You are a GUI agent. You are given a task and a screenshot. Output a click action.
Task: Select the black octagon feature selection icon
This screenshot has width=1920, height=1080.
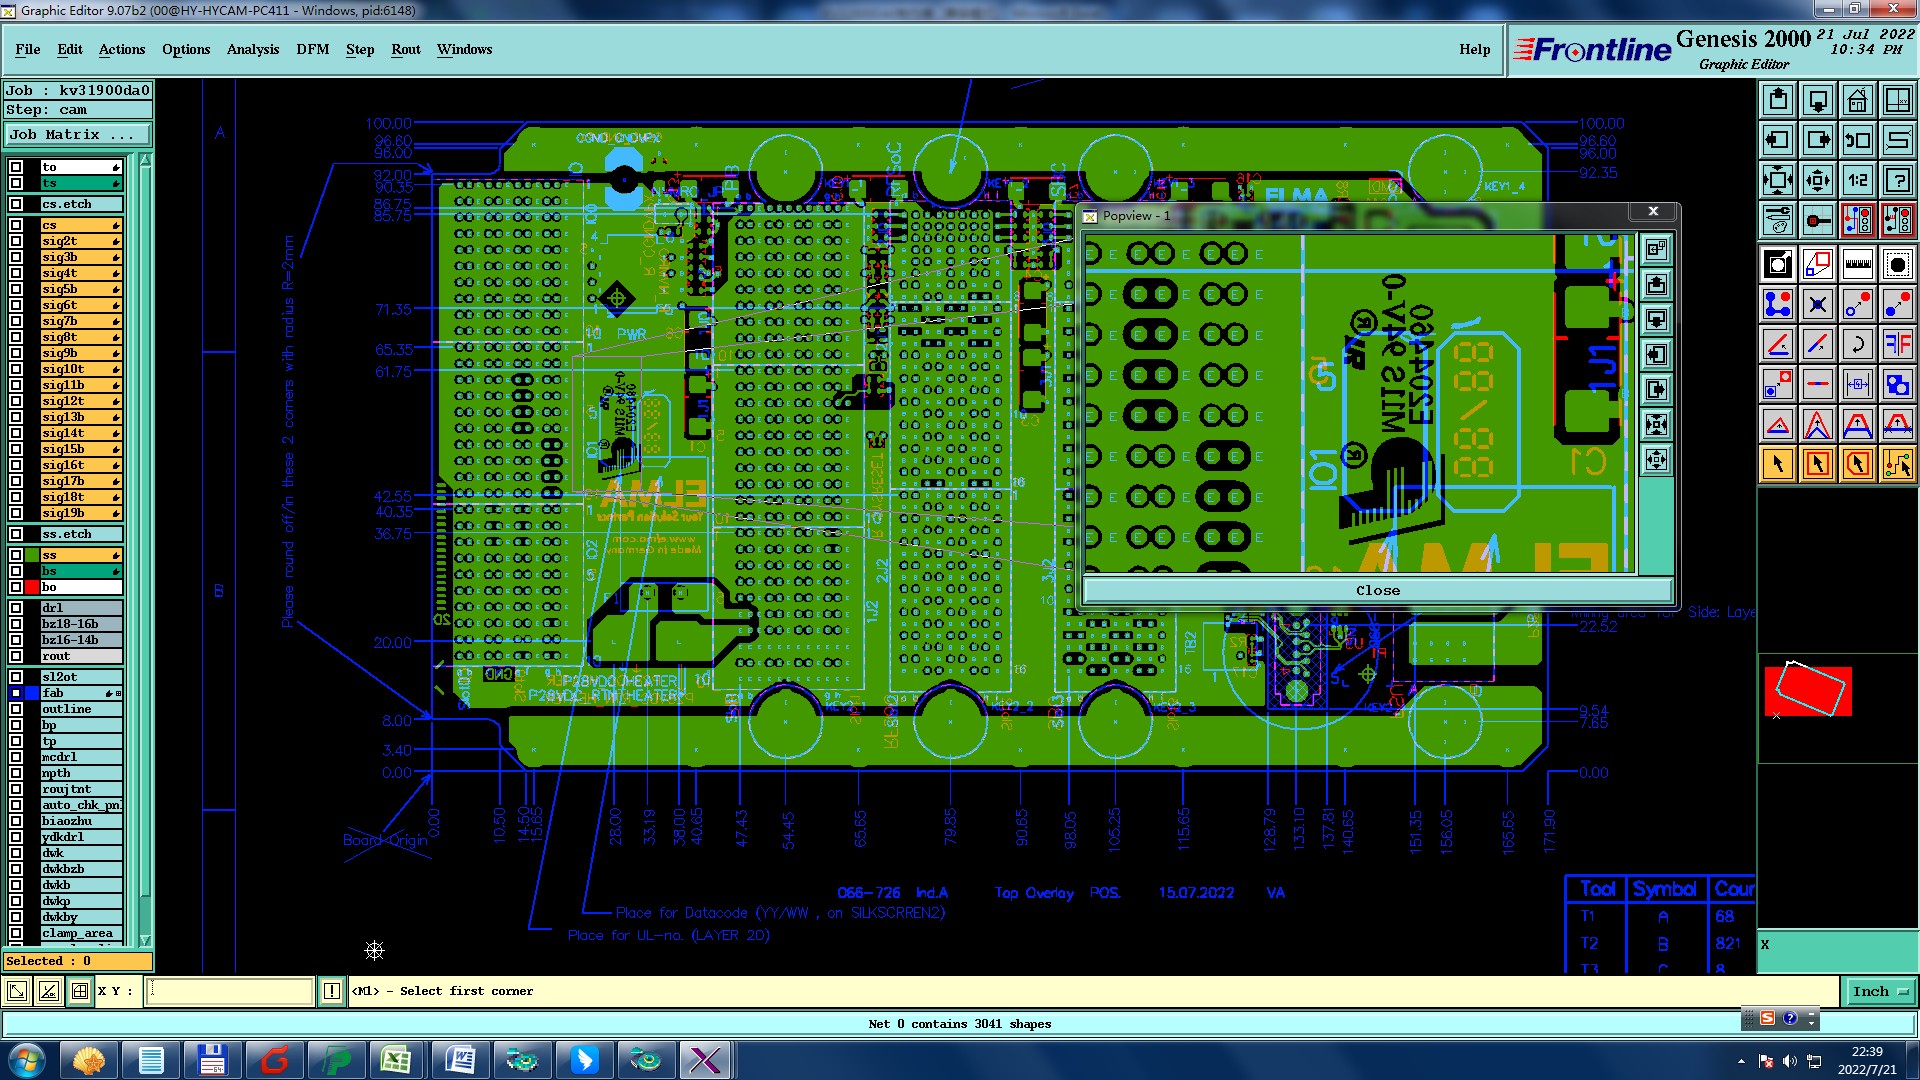click(x=1898, y=264)
